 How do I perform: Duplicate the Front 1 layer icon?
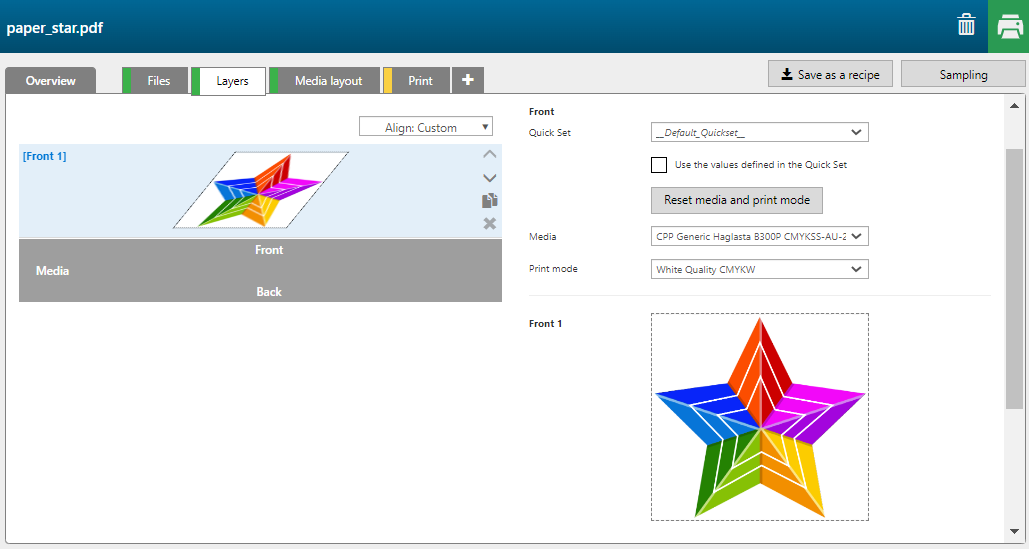(489, 201)
